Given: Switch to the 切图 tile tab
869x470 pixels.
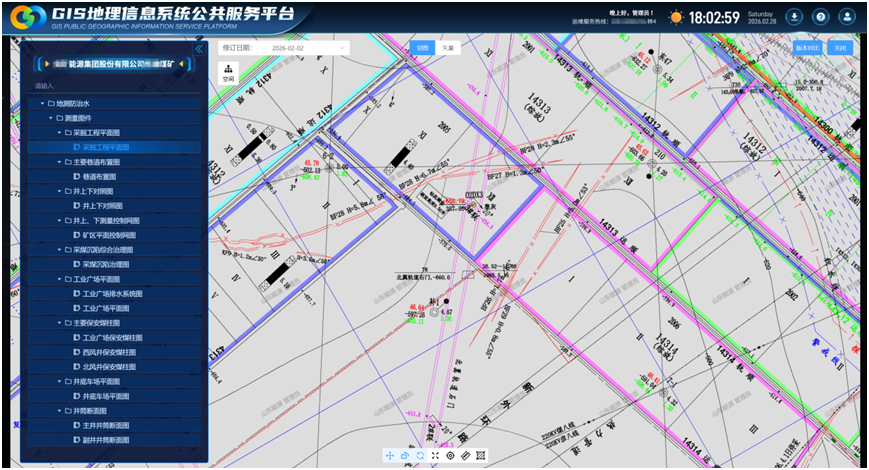Looking at the screenshot, I should click(x=422, y=48).
